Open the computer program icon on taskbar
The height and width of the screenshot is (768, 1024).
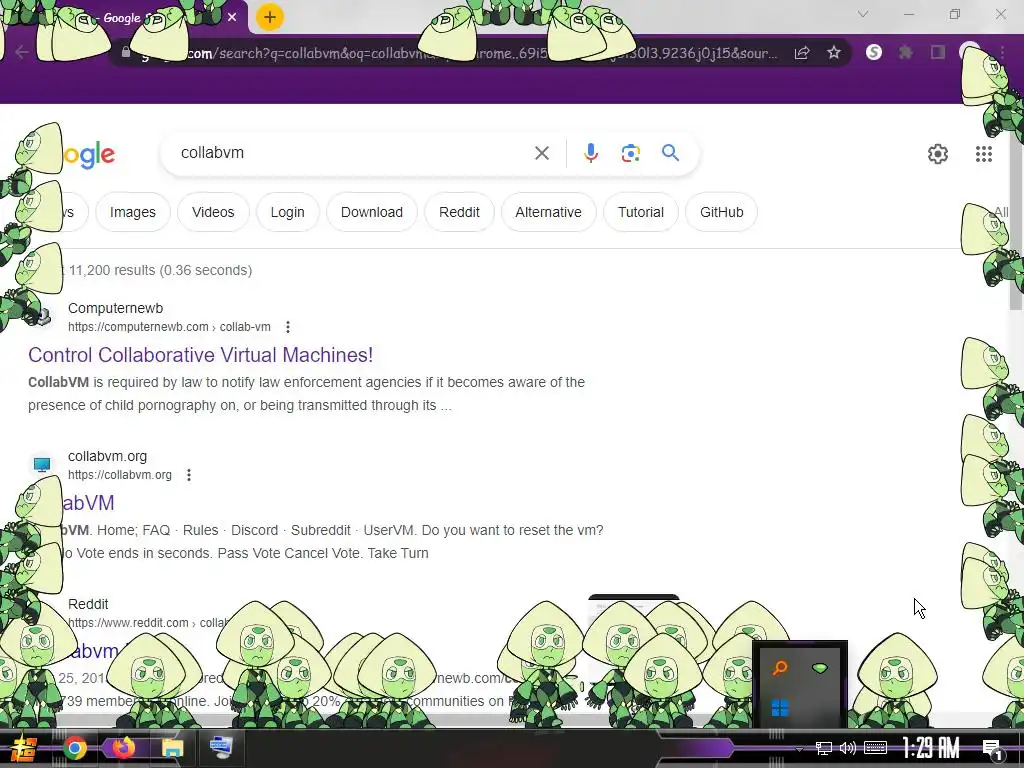221,747
